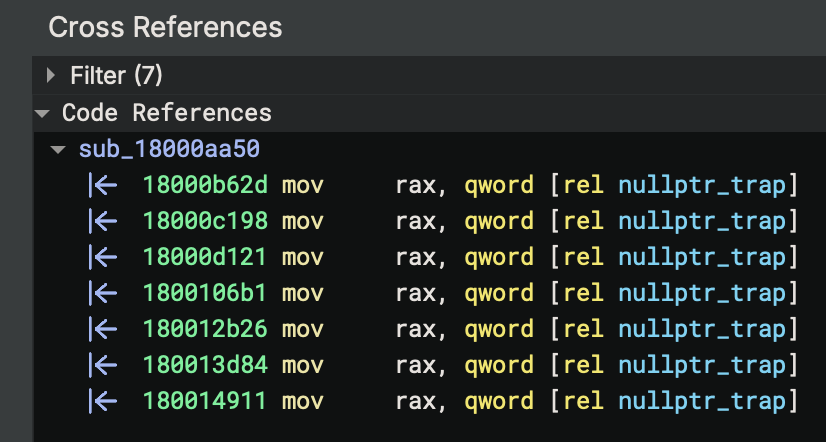Open cross reference at address 180012b26
Screen dimensions: 826x442
coord(205,329)
